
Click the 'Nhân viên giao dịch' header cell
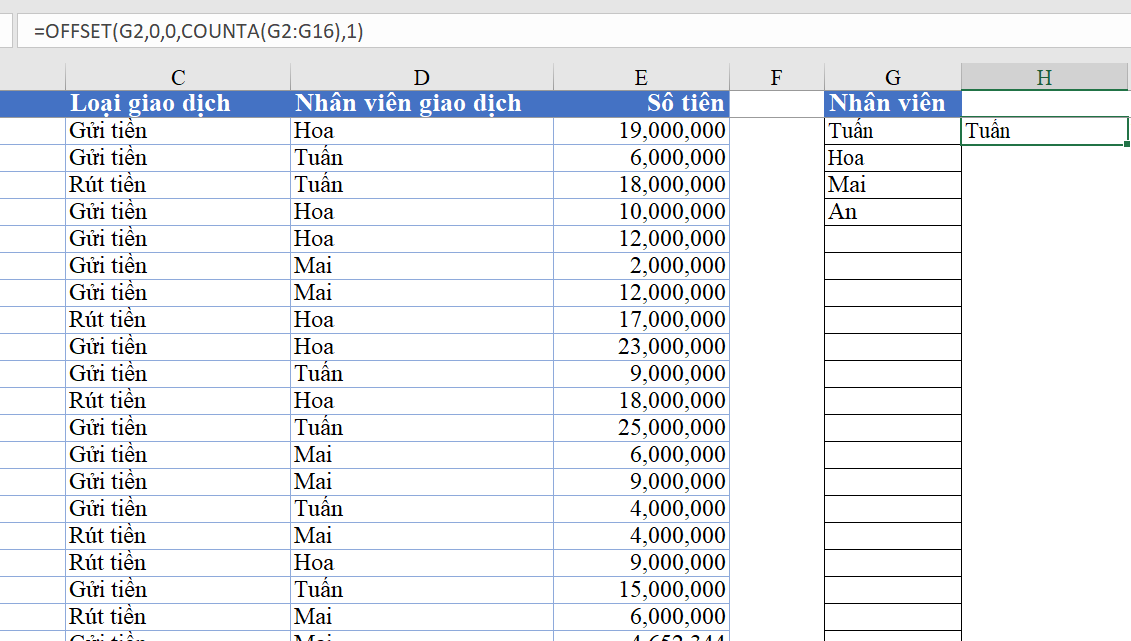point(421,104)
